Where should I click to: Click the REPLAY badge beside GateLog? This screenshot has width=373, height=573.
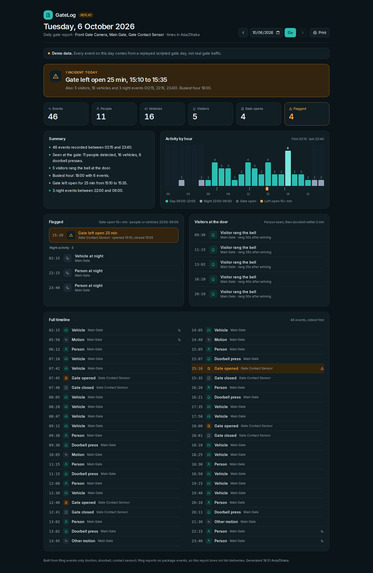pyautogui.click(x=86, y=15)
